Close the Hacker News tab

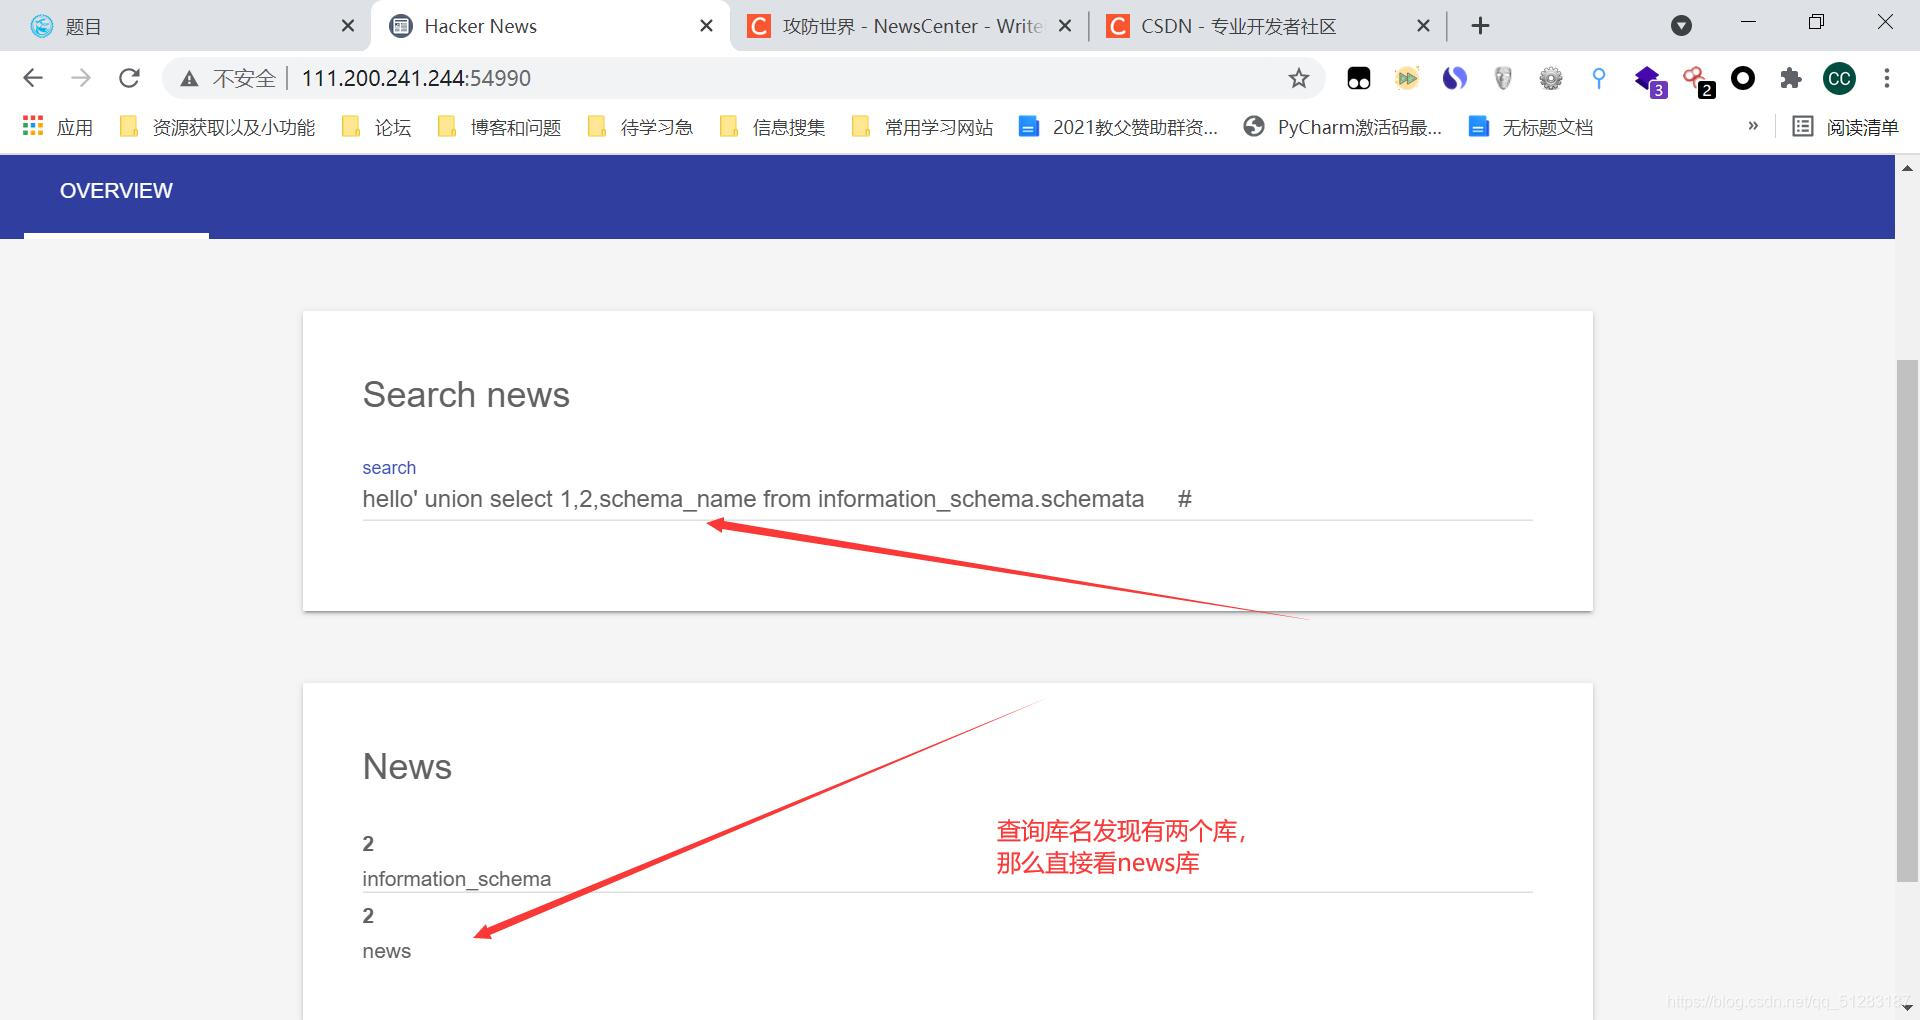706,26
